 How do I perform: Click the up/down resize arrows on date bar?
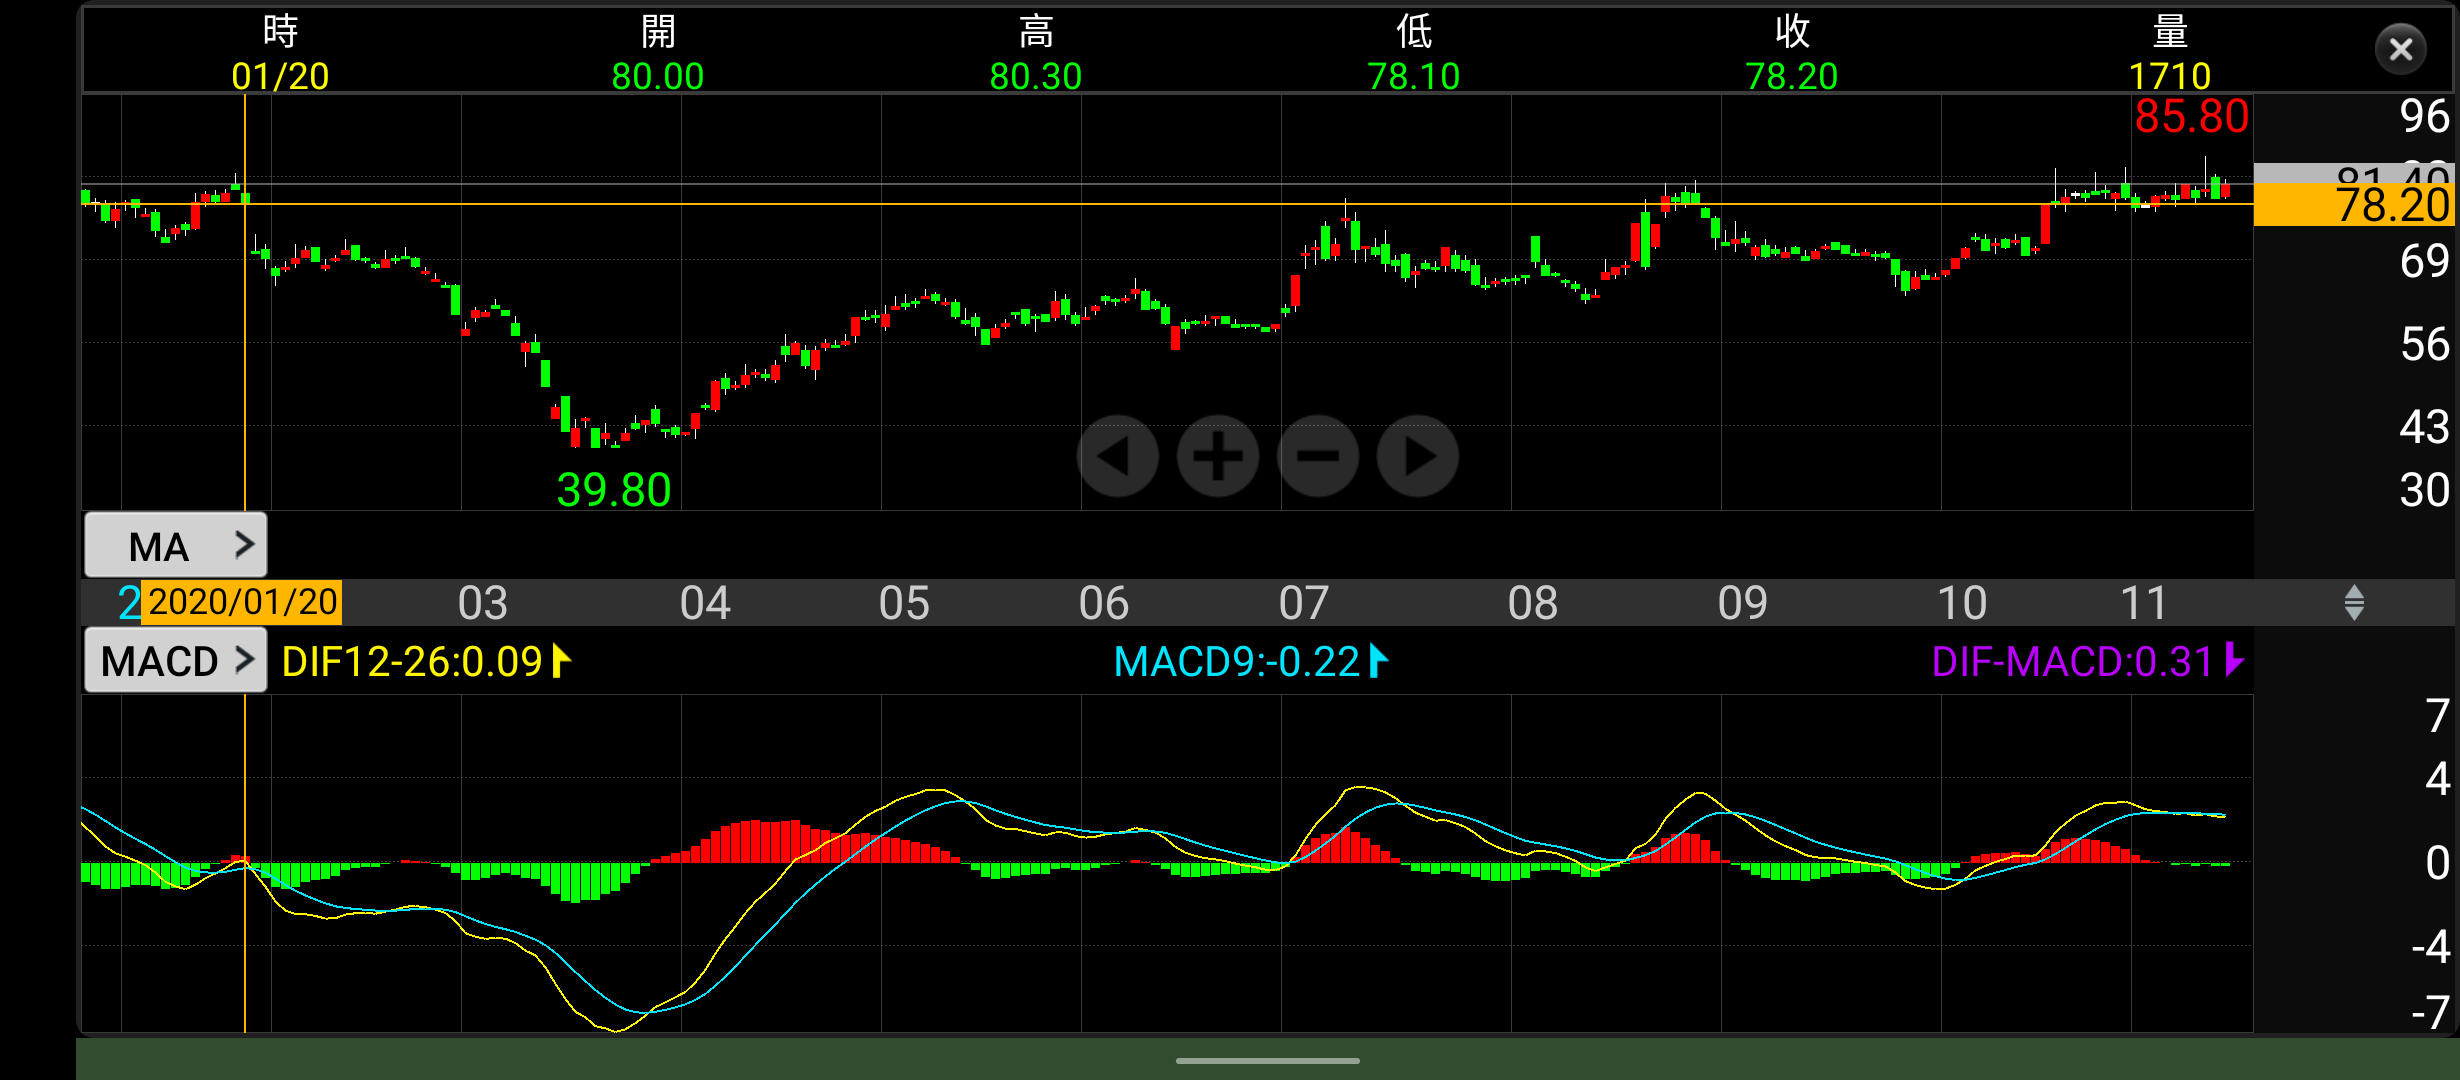(x=2354, y=602)
